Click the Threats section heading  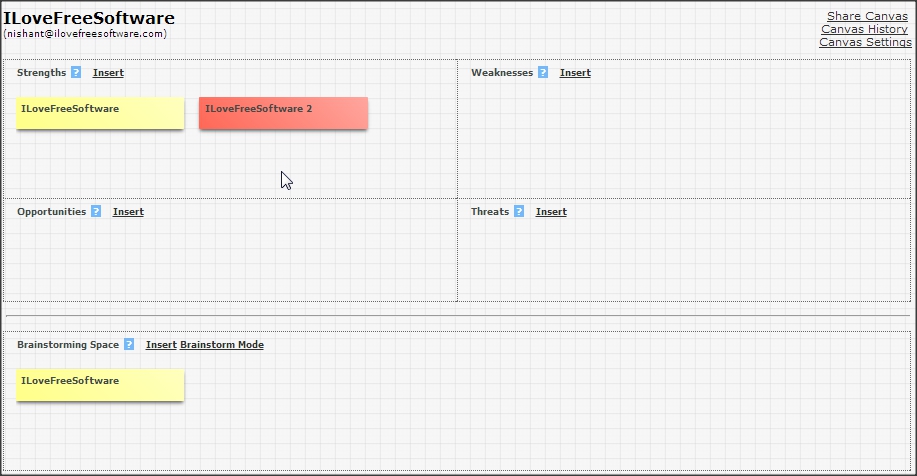pos(490,212)
